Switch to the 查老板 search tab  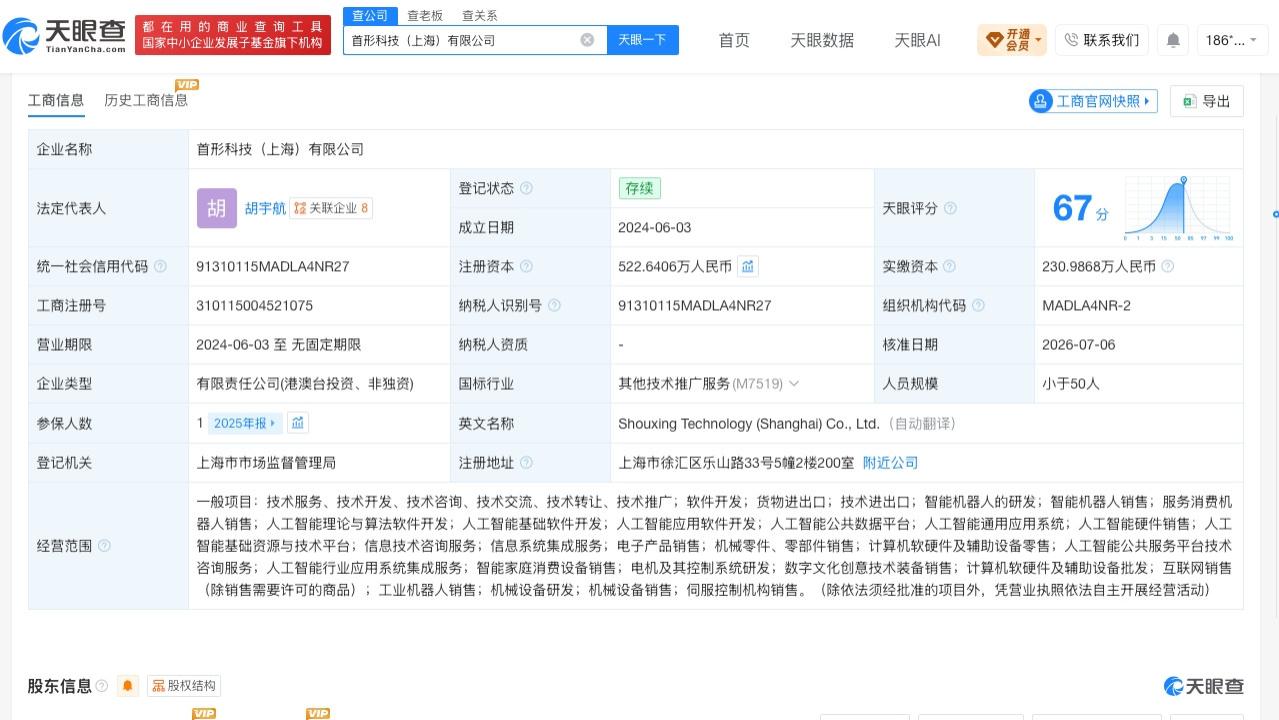click(425, 15)
